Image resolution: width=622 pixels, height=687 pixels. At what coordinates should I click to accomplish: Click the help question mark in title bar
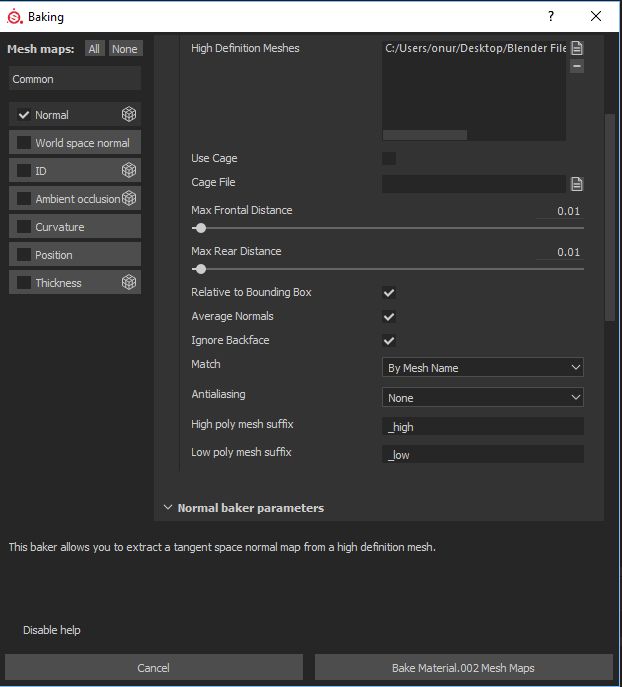click(x=551, y=16)
